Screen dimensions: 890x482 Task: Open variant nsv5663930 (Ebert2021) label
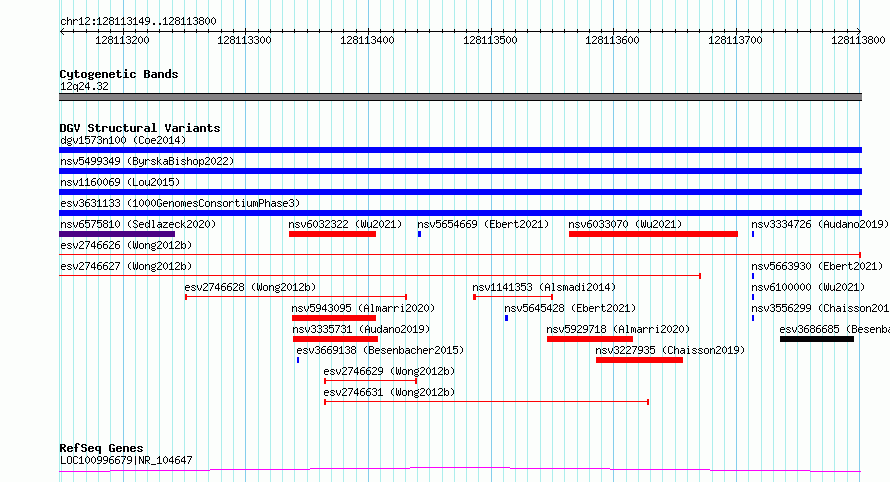[817, 266]
